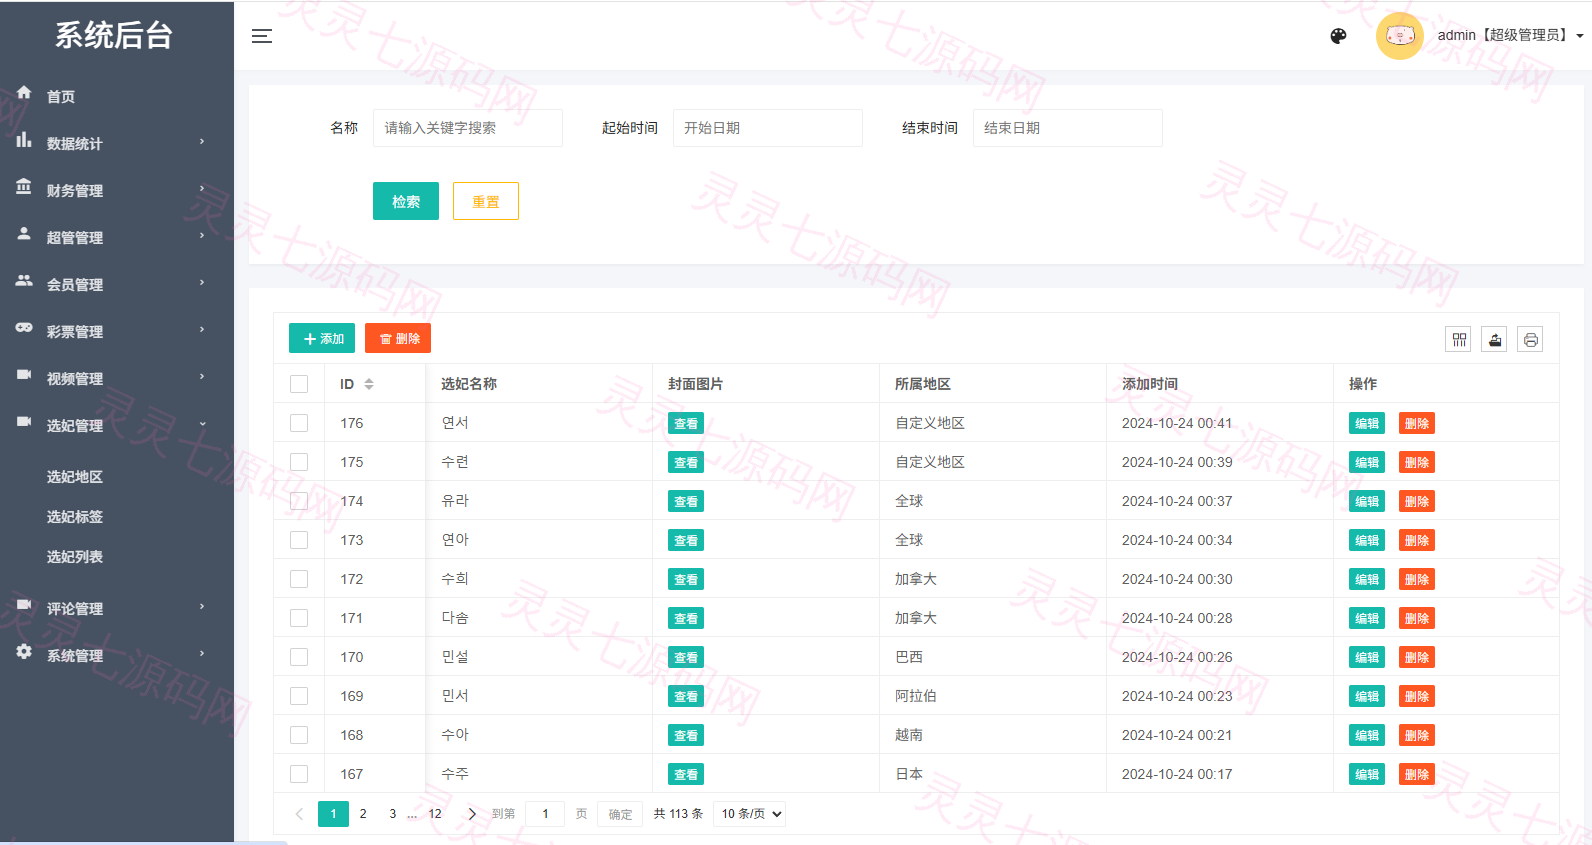1592x845 pixels.
Task: Sort the table by ID column
Action: 368,384
